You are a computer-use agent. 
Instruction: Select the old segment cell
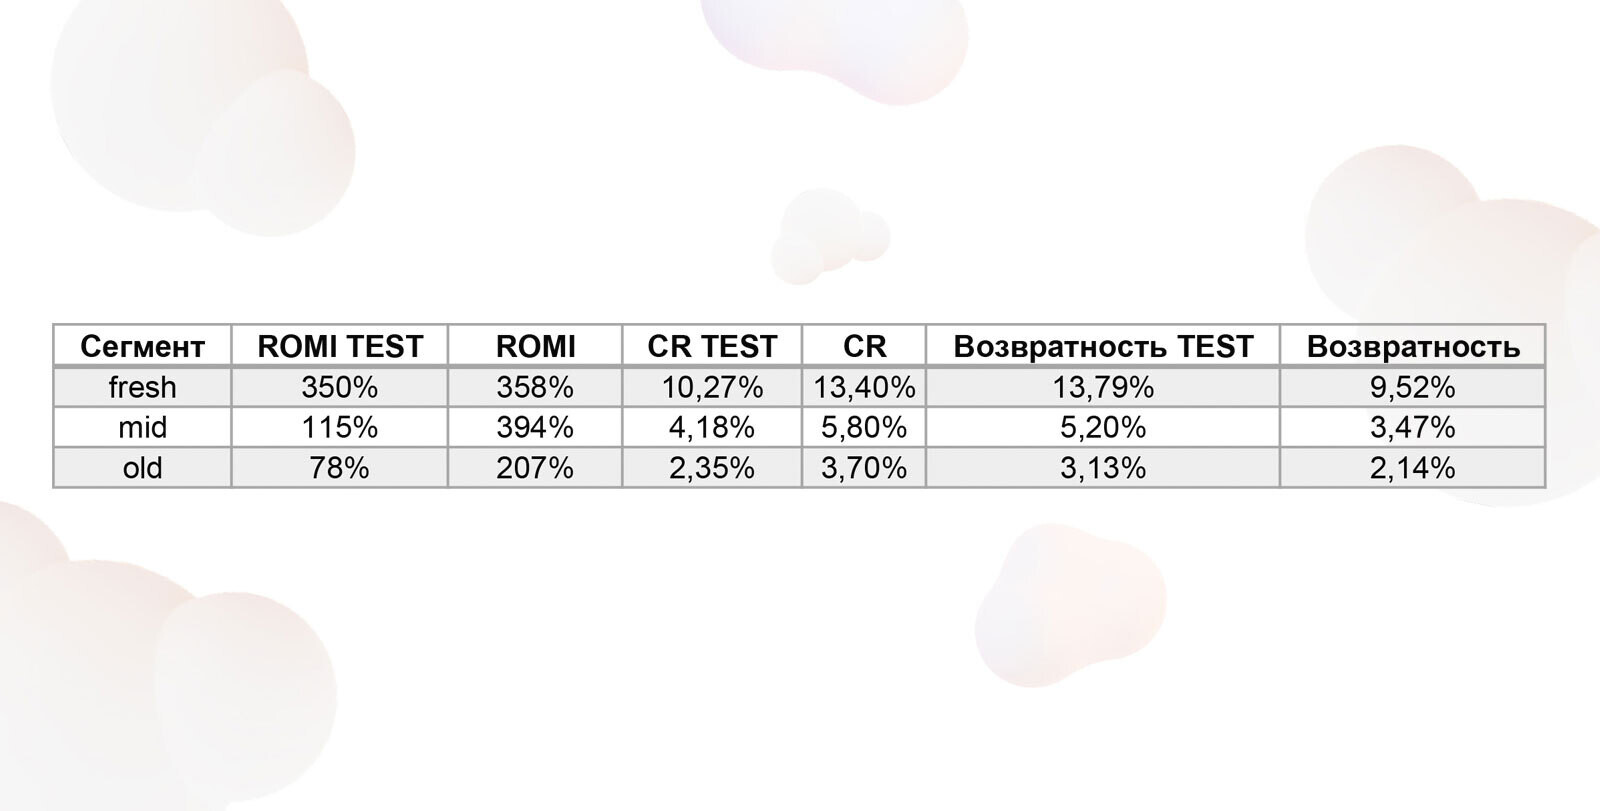pos(142,467)
